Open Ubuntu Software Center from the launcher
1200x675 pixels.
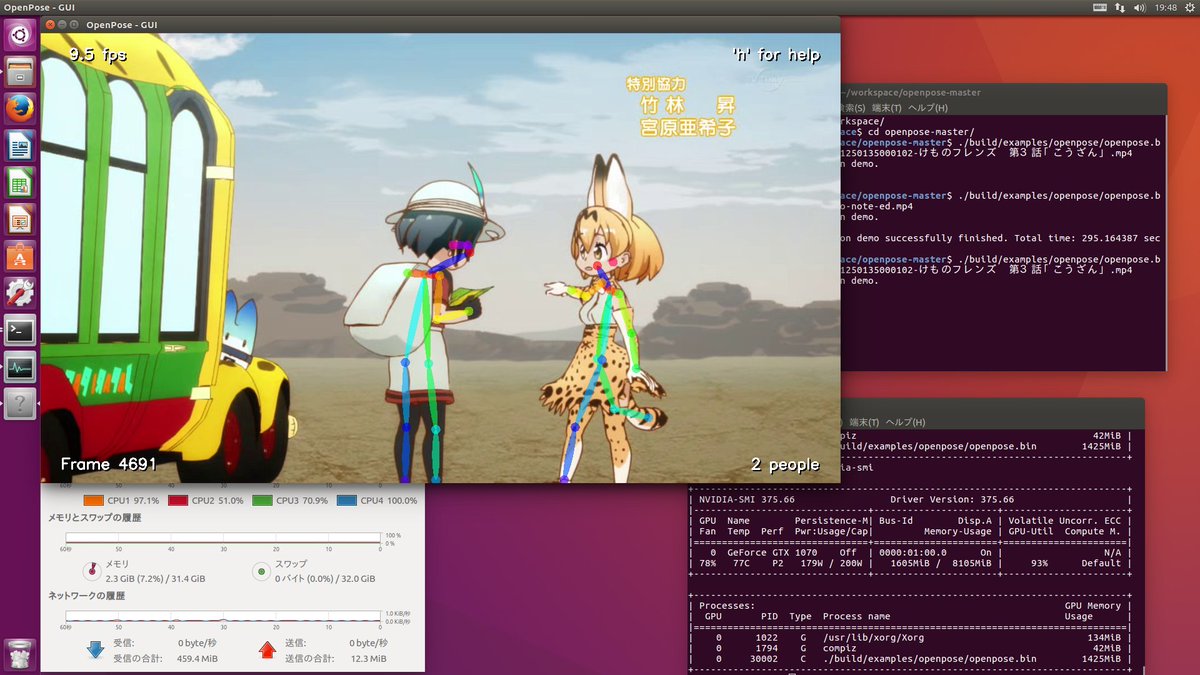(x=20, y=257)
